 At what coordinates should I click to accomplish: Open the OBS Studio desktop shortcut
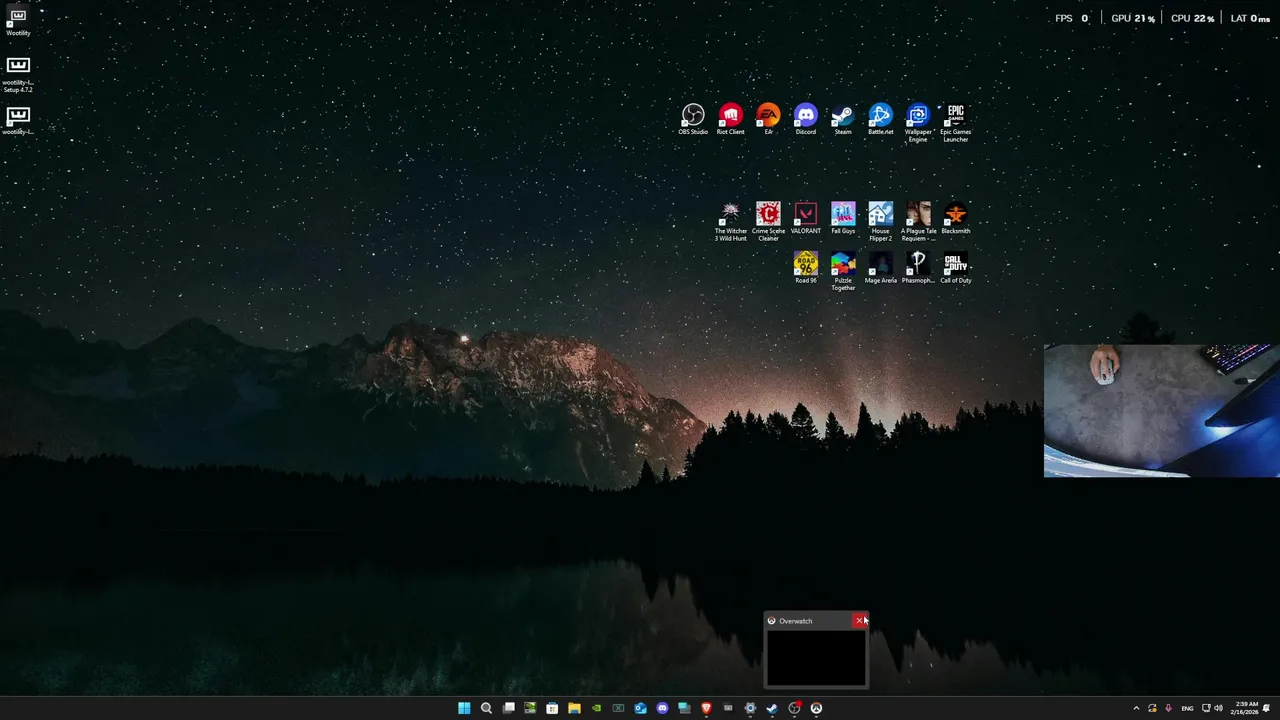tap(693, 120)
